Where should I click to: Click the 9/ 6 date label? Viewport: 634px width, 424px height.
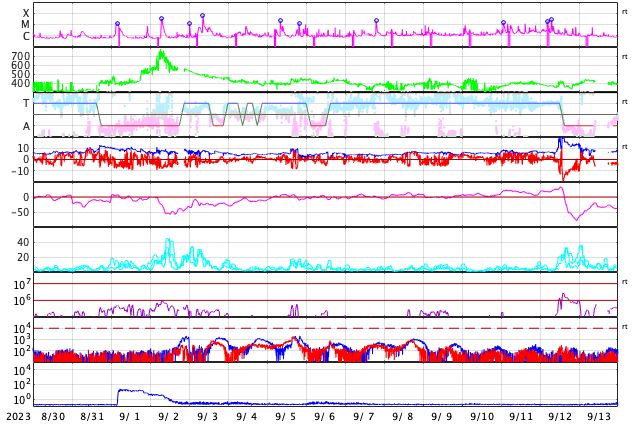click(x=325, y=417)
